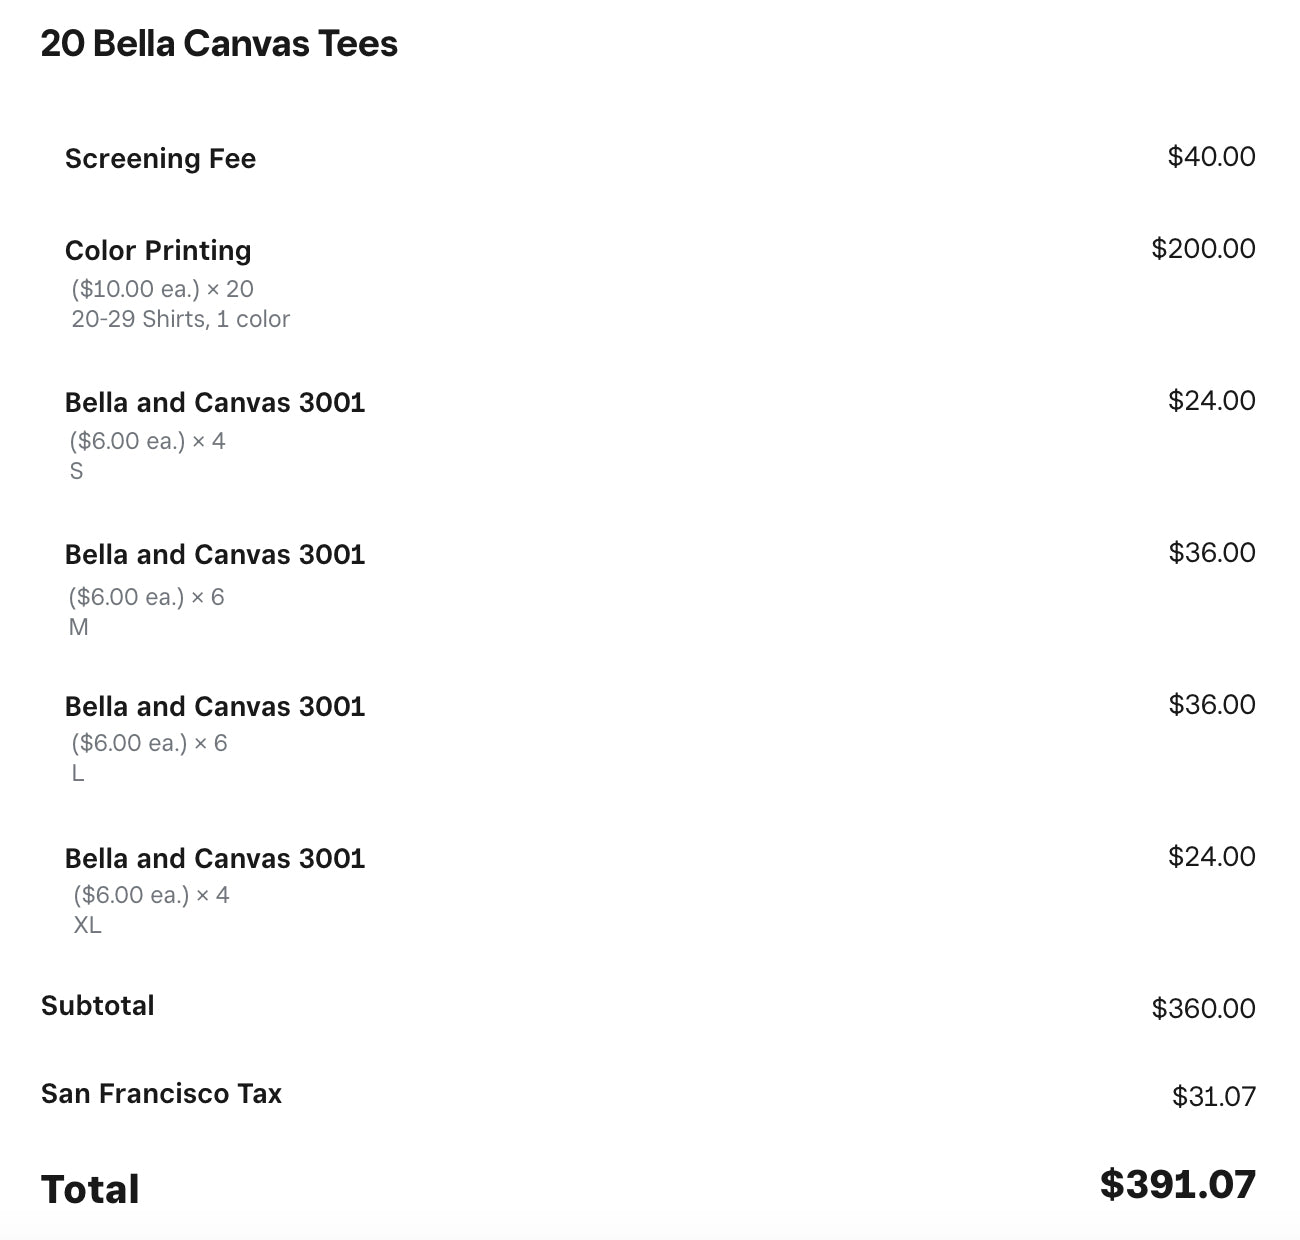Image resolution: width=1300 pixels, height=1240 pixels.
Task: Click the $40.00 screening fee amount
Action: (x=1211, y=157)
